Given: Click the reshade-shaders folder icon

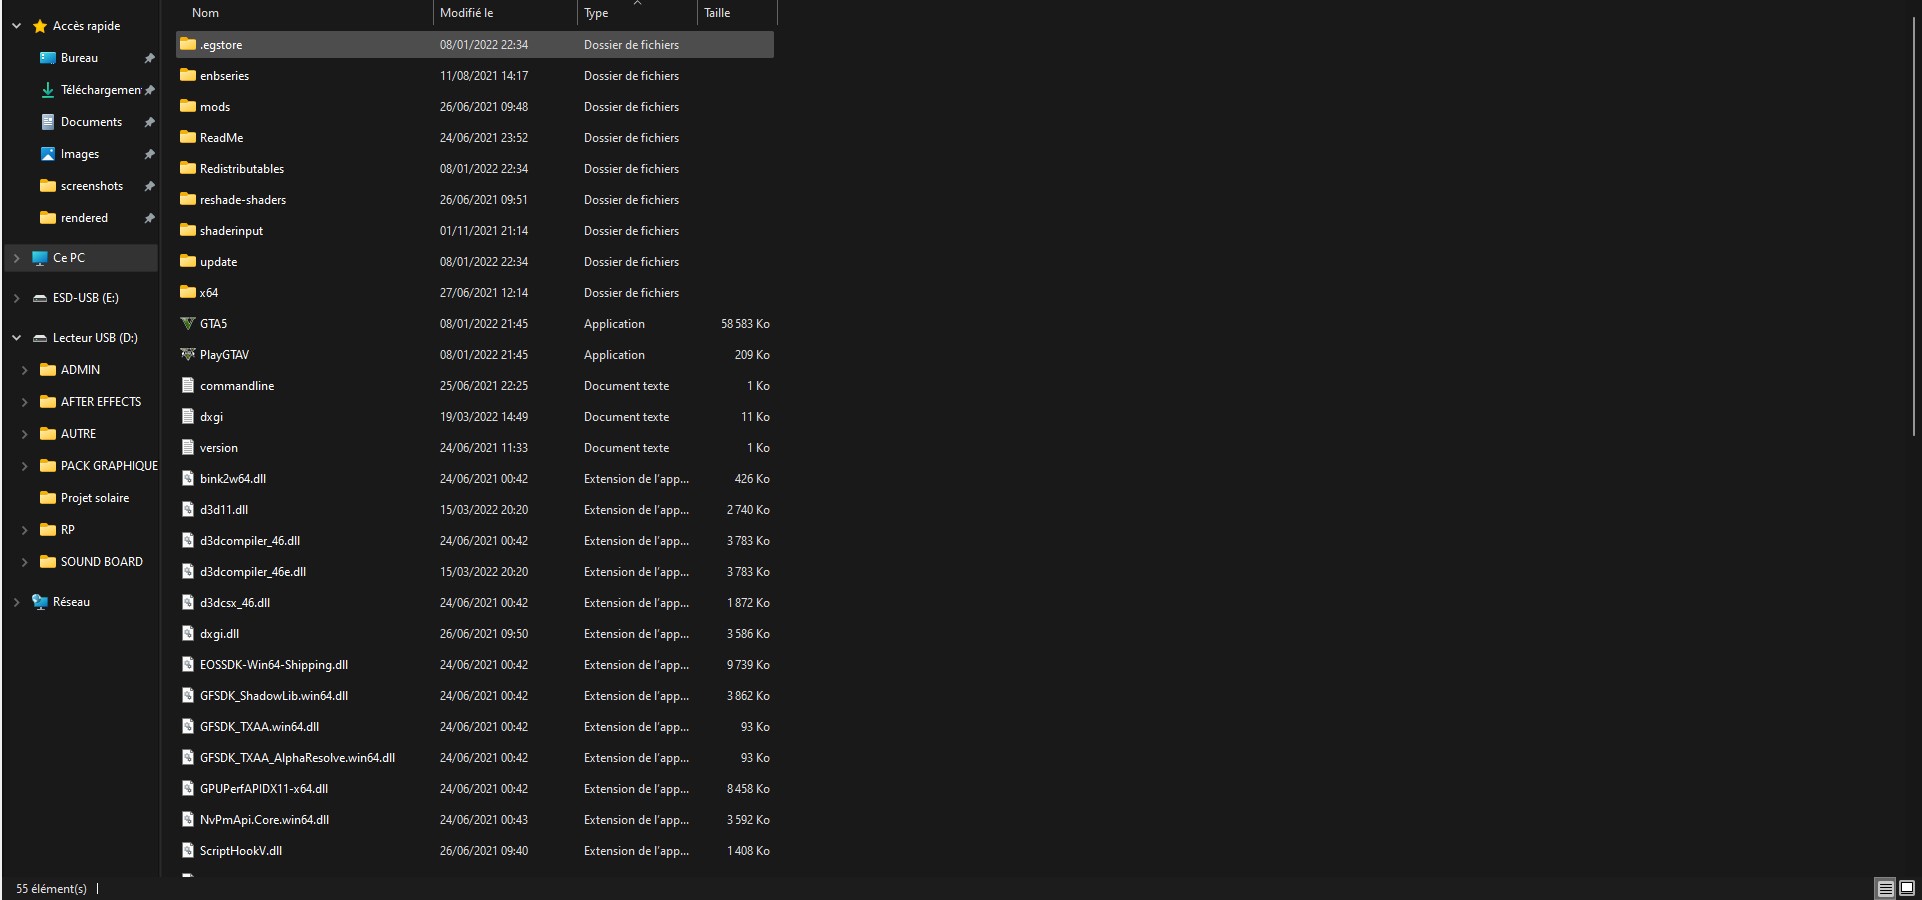Looking at the screenshot, I should (187, 200).
